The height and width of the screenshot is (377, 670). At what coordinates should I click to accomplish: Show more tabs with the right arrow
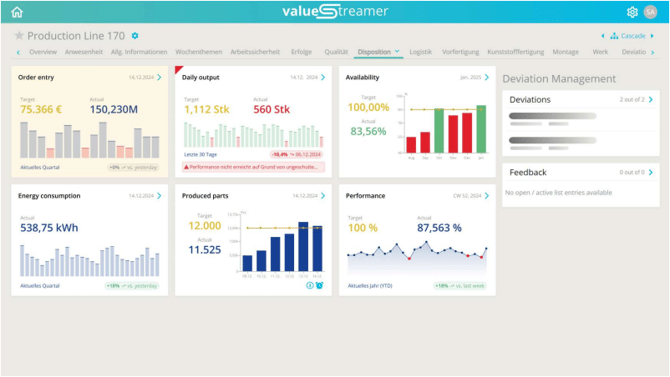pyautogui.click(x=652, y=52)
